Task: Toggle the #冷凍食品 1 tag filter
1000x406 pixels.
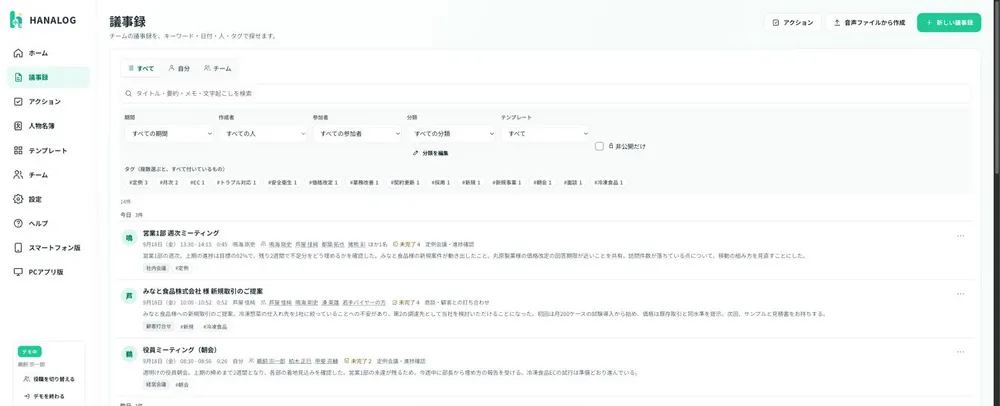Action: pyautogui.click(x=610, y=182)
